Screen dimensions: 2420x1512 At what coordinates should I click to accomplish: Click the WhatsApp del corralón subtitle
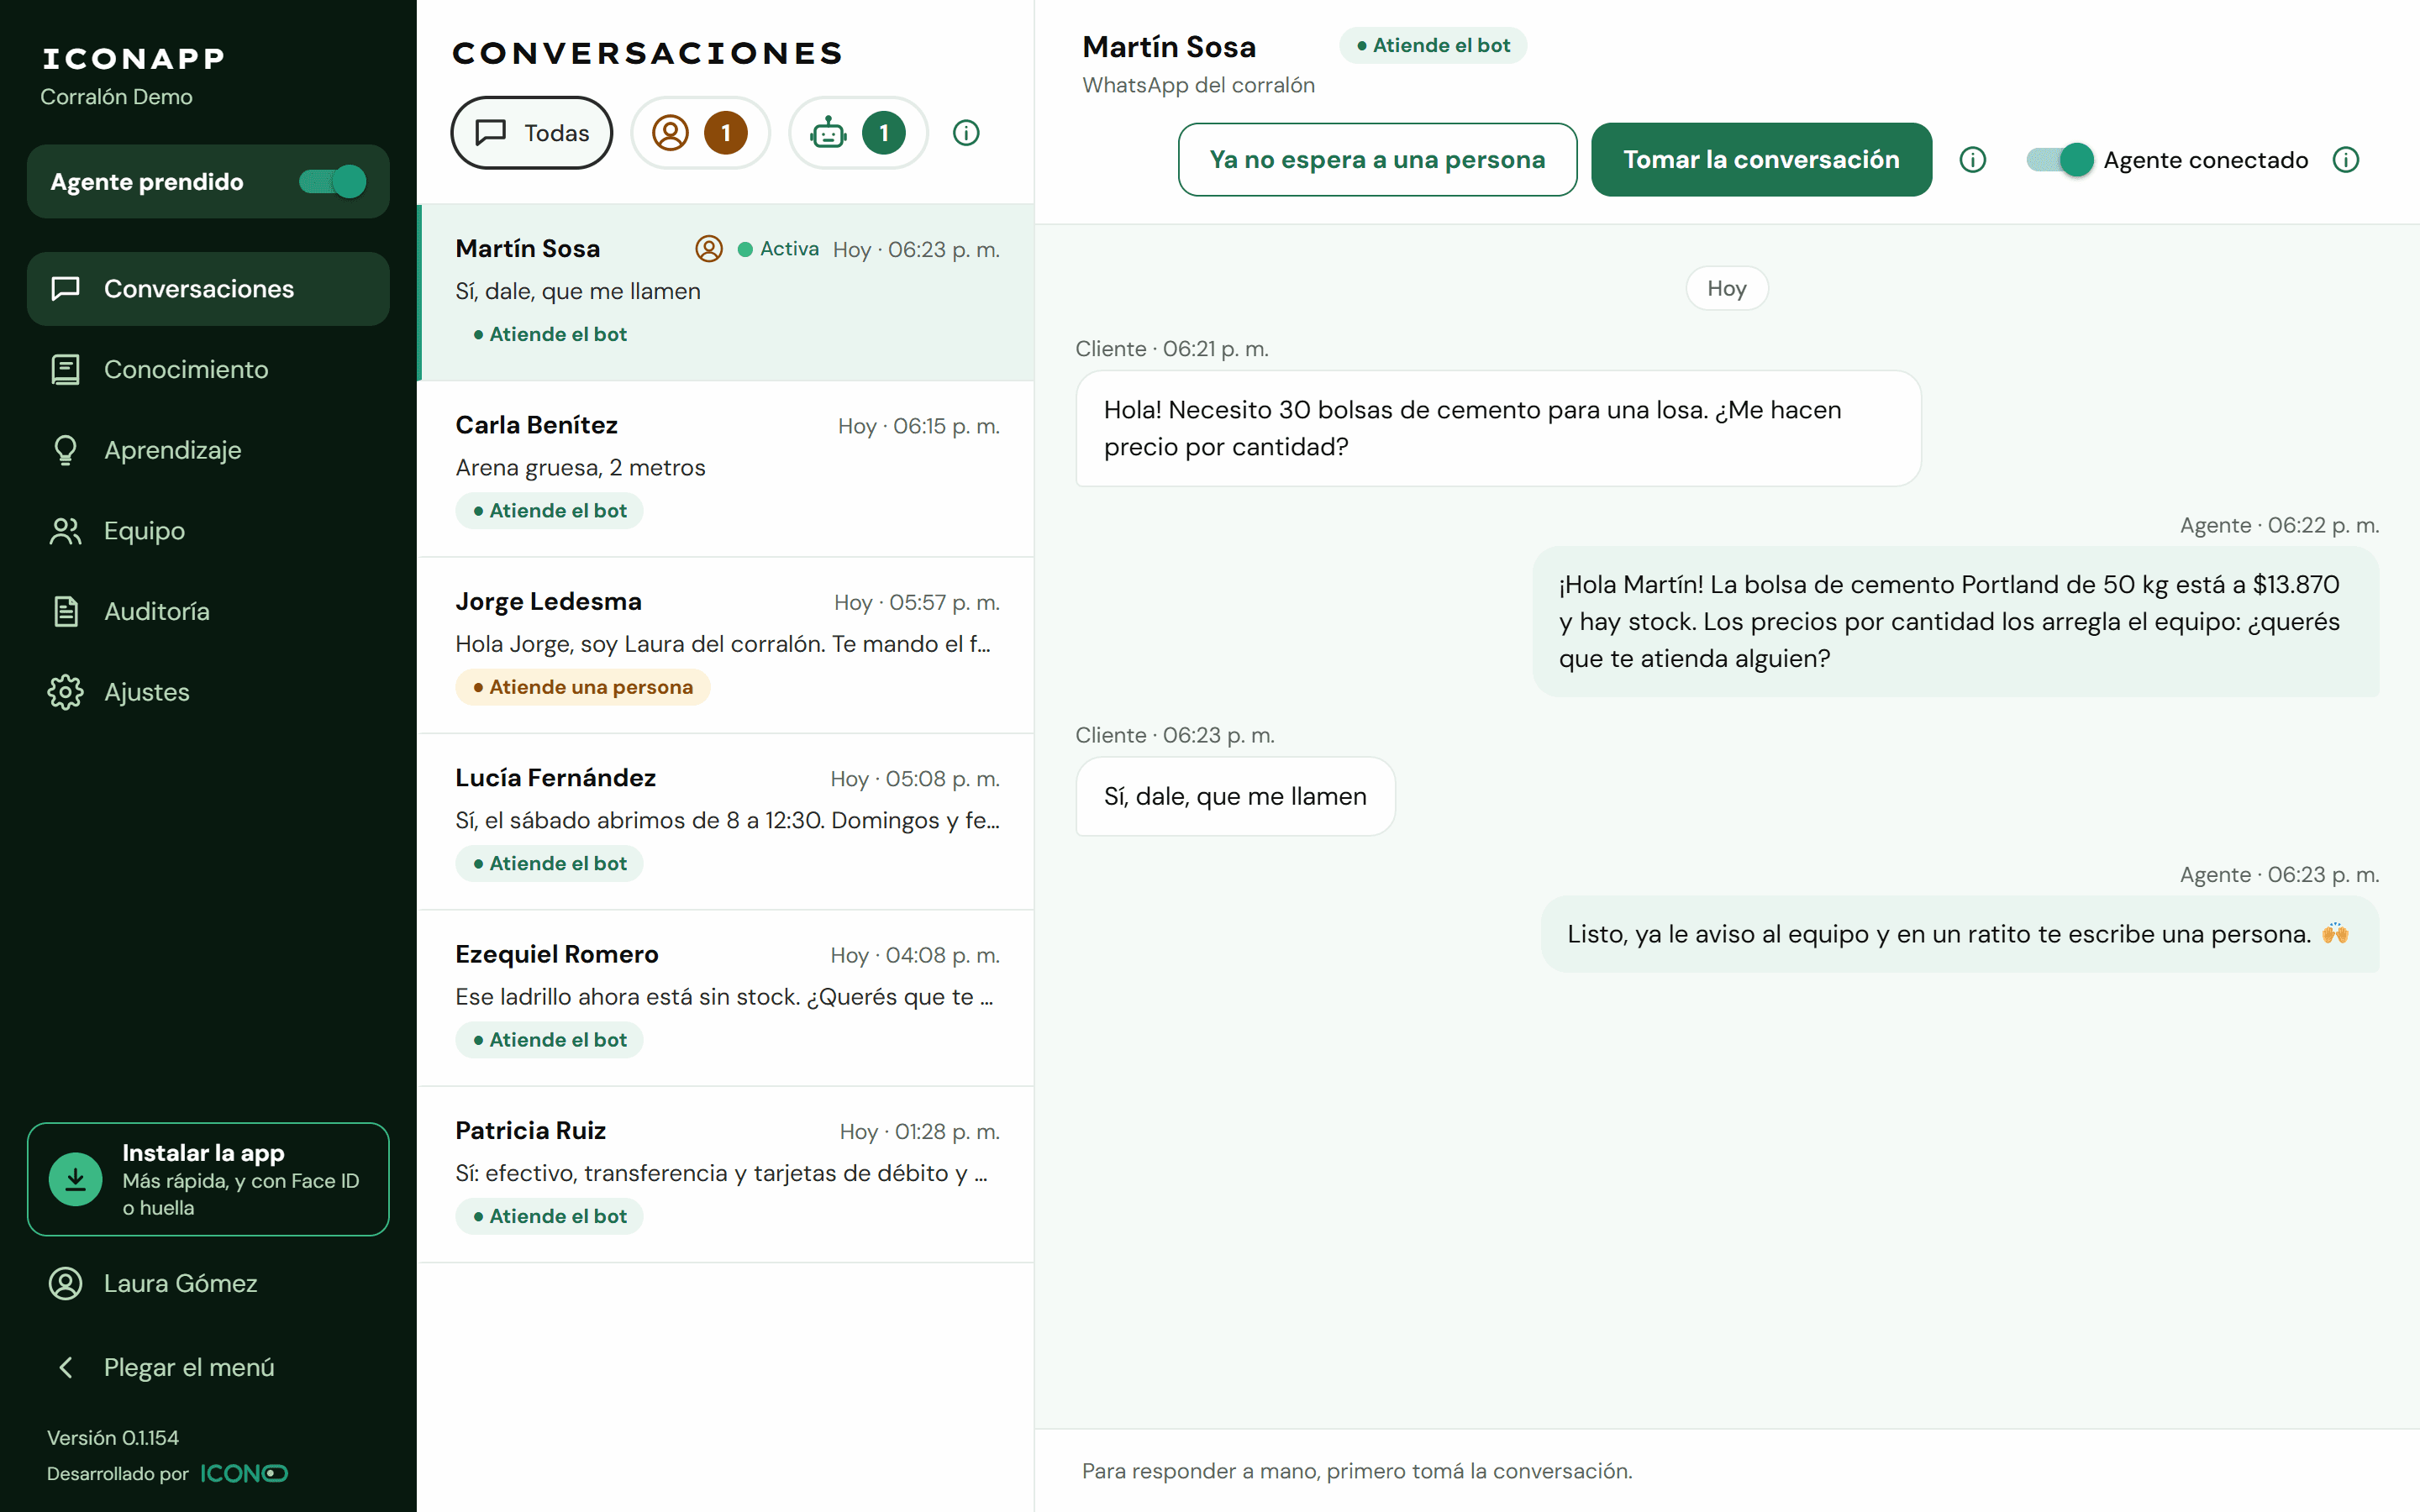point(1198,85)
